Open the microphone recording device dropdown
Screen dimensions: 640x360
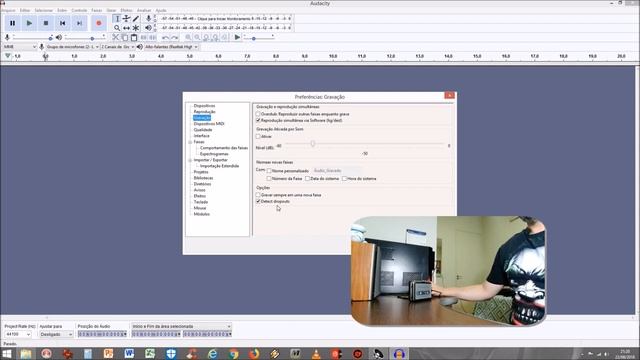[x=73, y=47]
